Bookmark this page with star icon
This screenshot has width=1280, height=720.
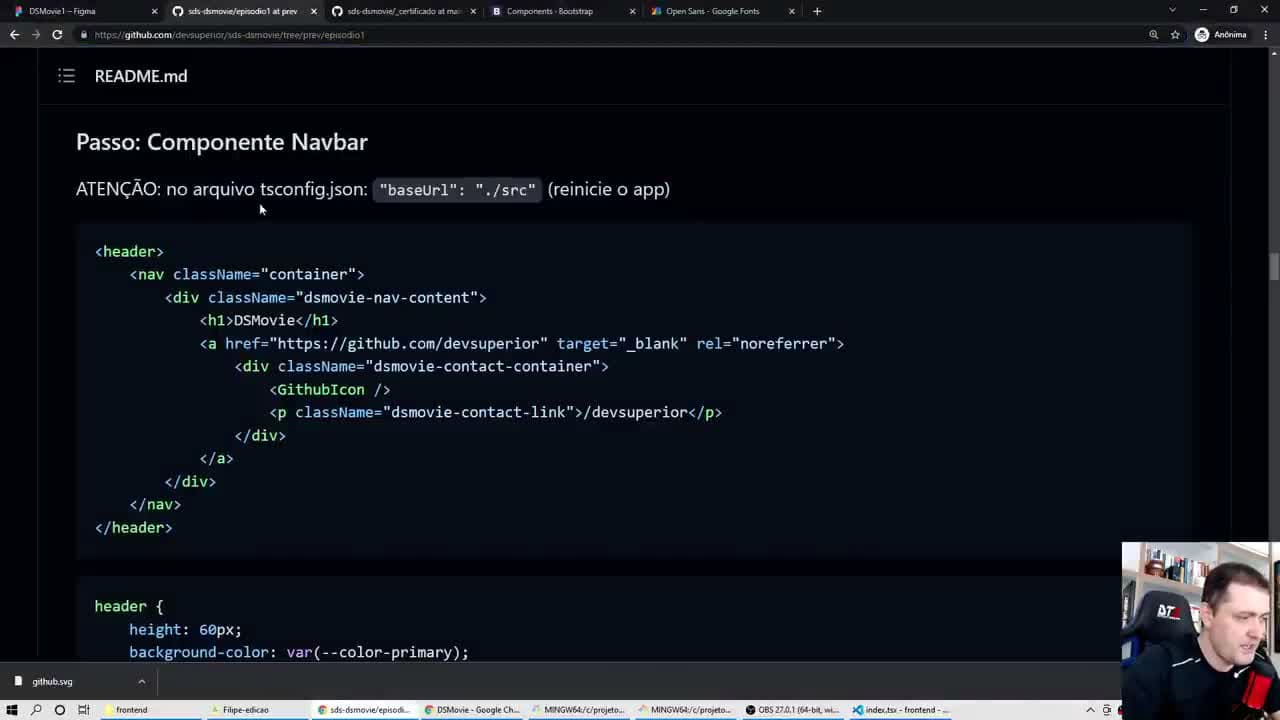click(1175, 35)
